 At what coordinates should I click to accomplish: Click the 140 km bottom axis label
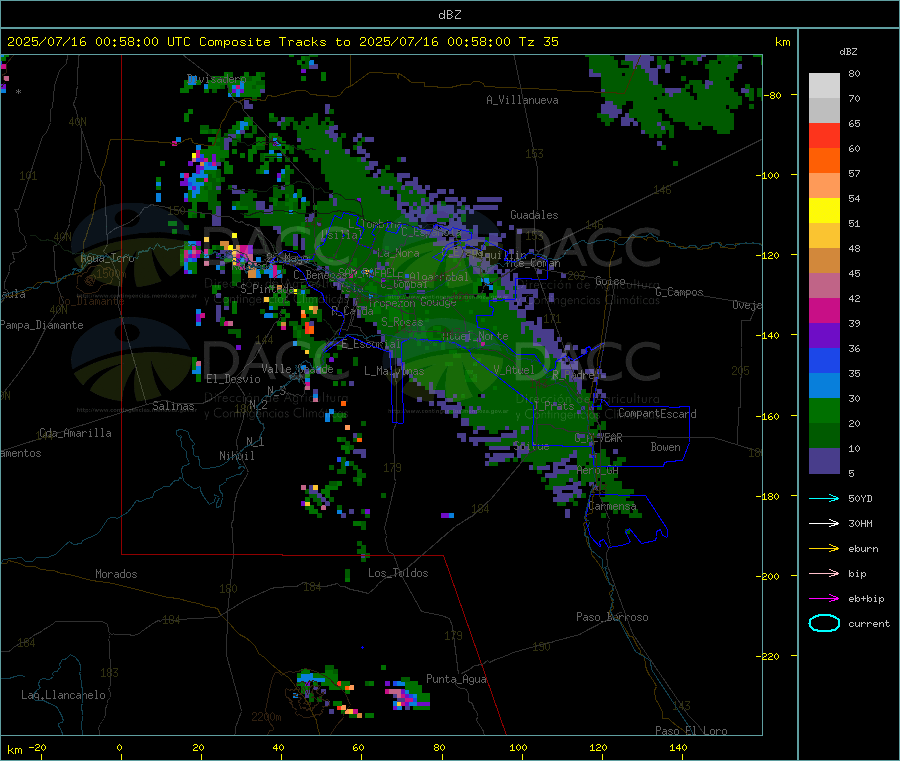click(x=678, y=747)
